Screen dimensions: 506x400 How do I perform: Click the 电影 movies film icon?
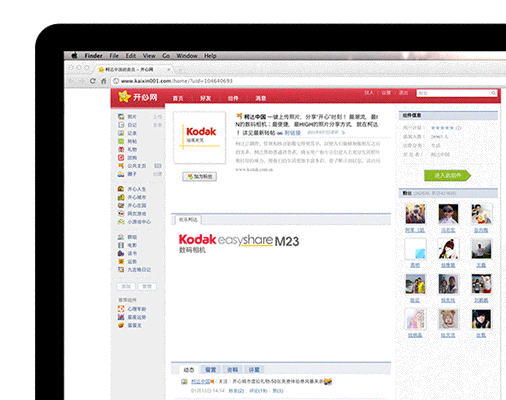121,245
